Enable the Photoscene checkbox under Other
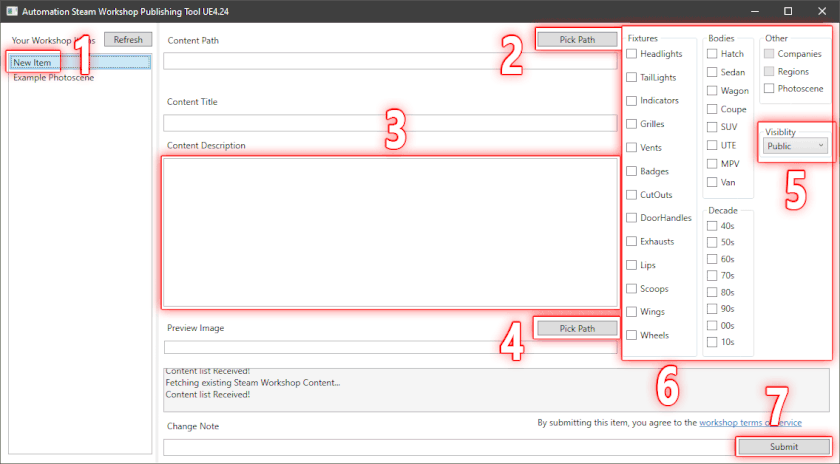Screen dimensions: 840x464 769,88
